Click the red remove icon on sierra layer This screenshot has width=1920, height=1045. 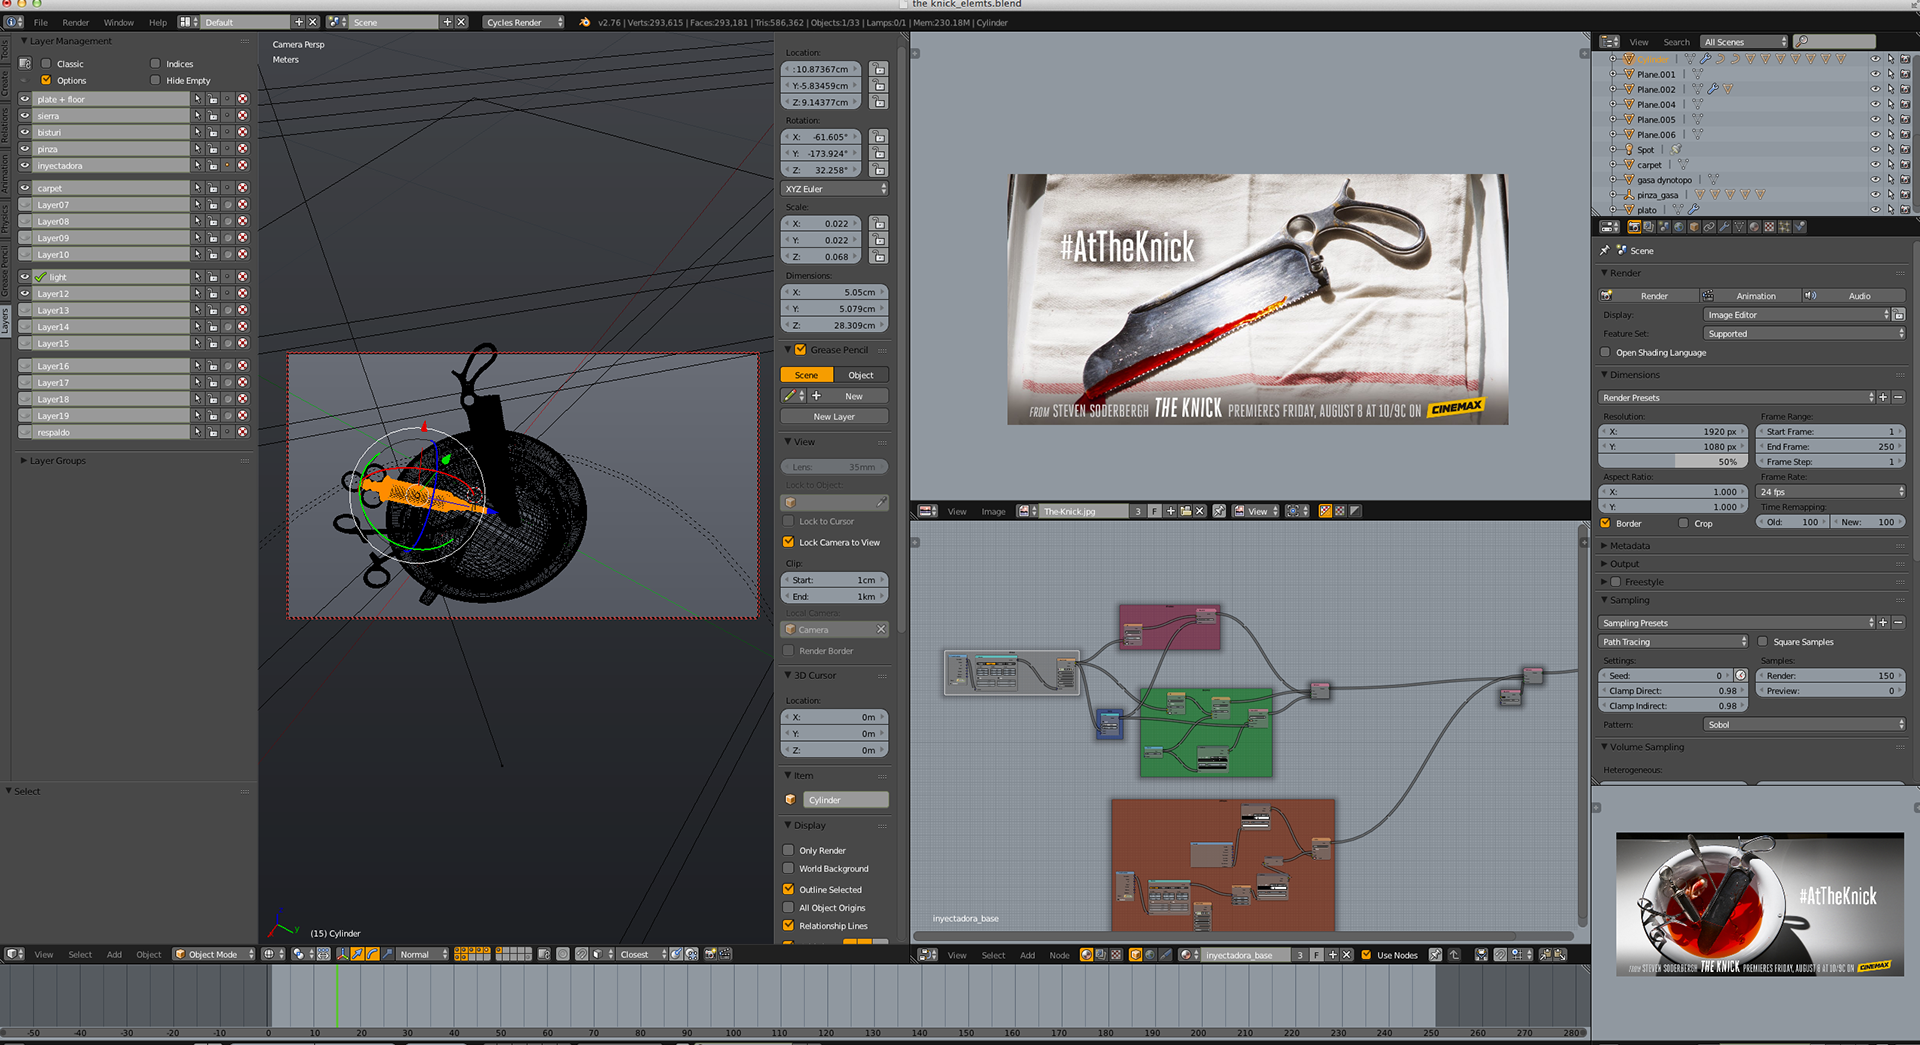[x=243, y=115]
